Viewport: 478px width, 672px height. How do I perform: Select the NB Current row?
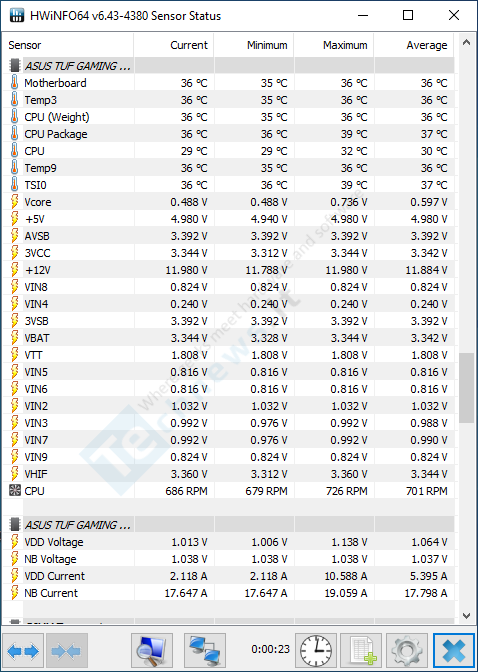click(x=230, y=593)
